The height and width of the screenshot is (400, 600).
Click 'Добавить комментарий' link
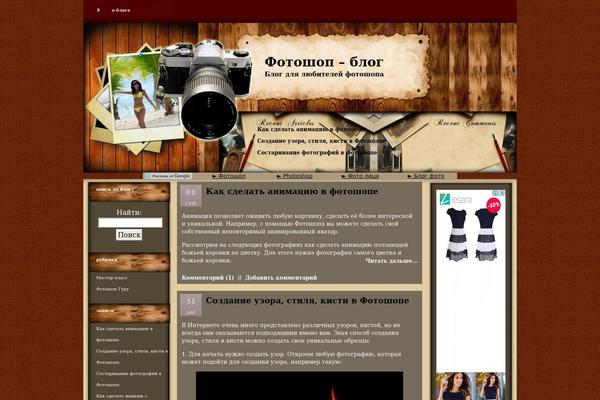point(281,278)
